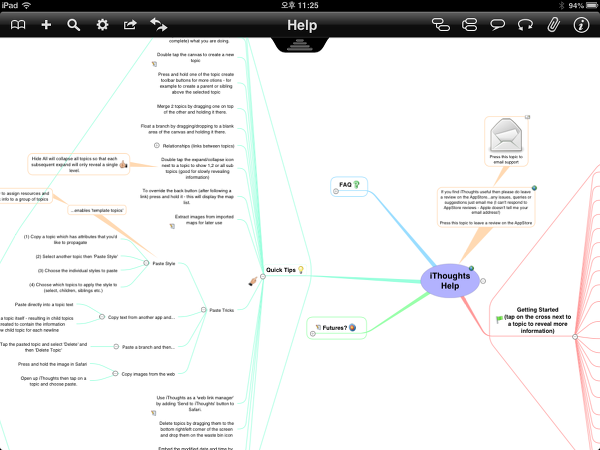Add child topic toolbar icon

tap(441, 25)
